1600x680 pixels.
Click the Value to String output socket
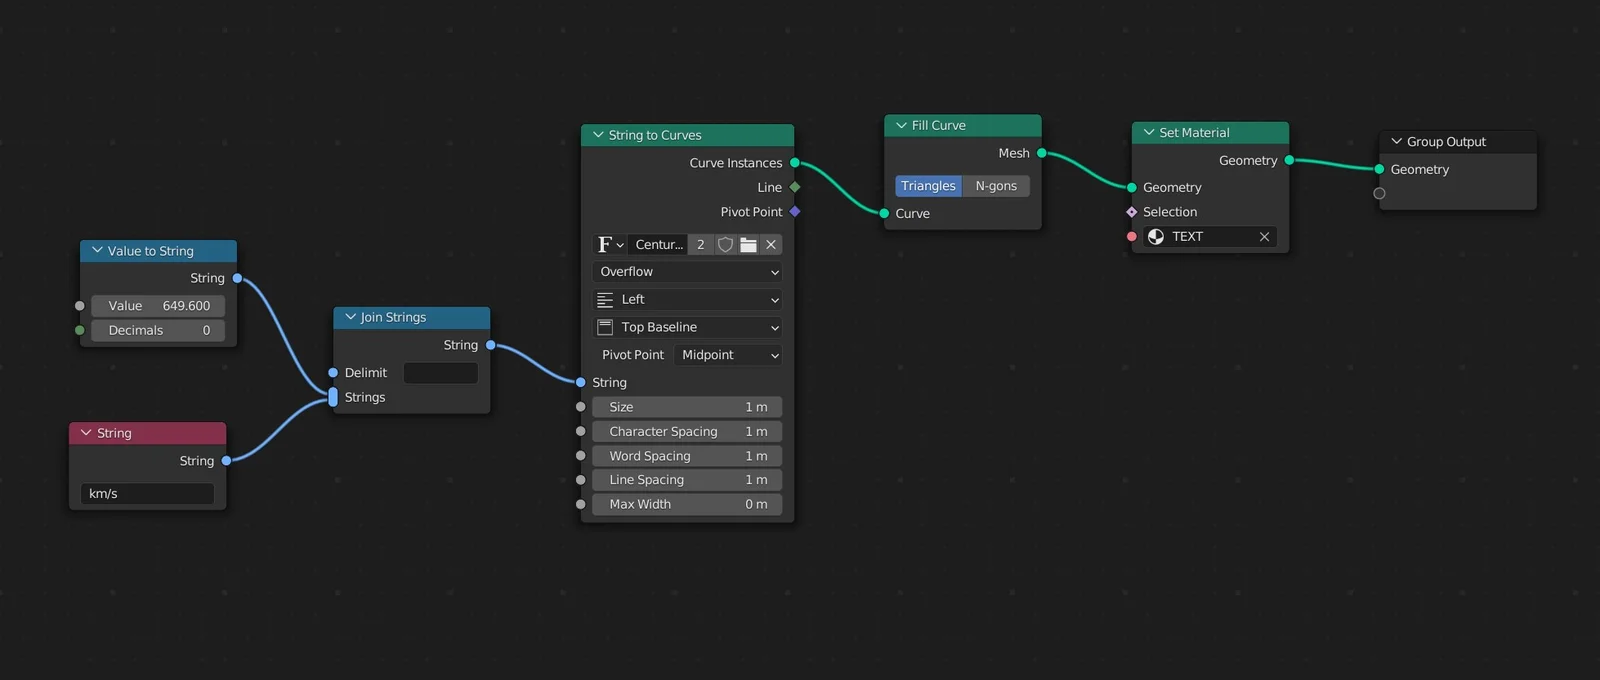(237, 278)
